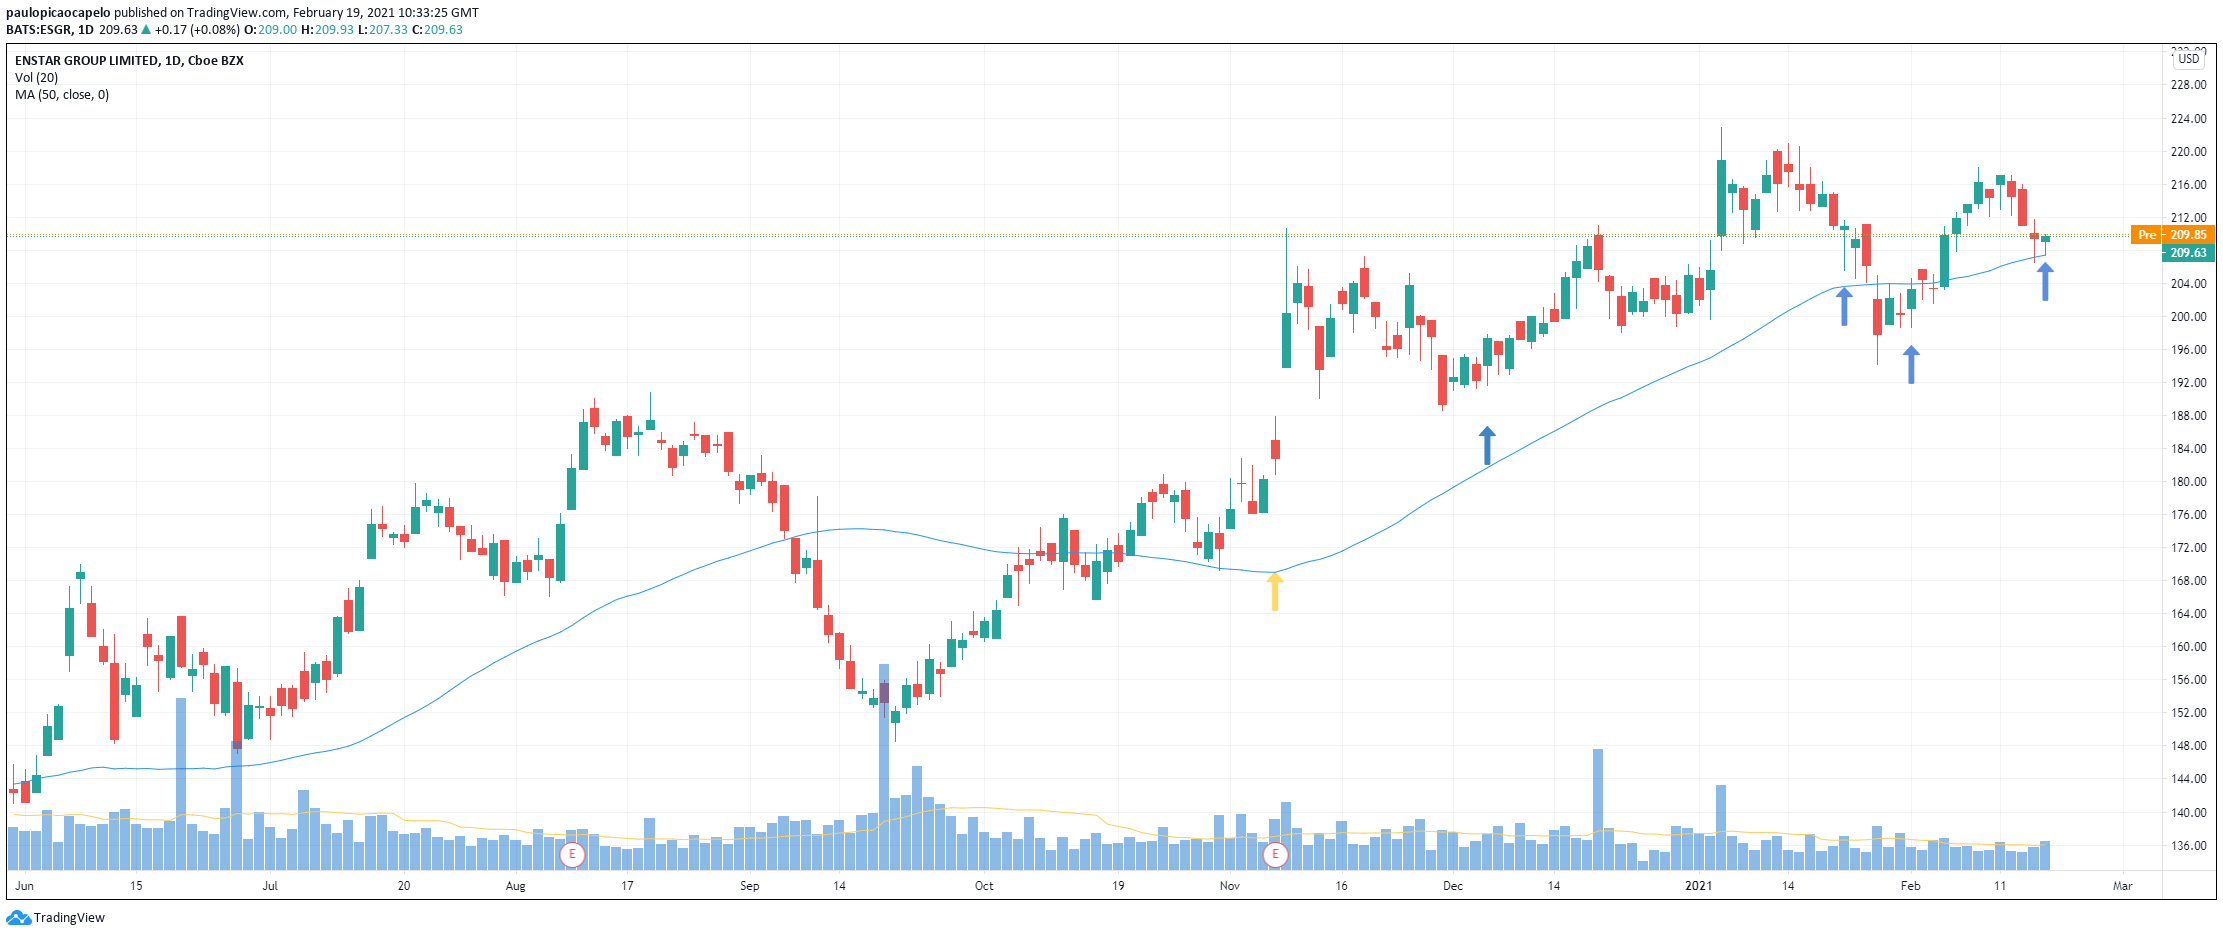Click the 188.00 price axis label

[2188, 416]
